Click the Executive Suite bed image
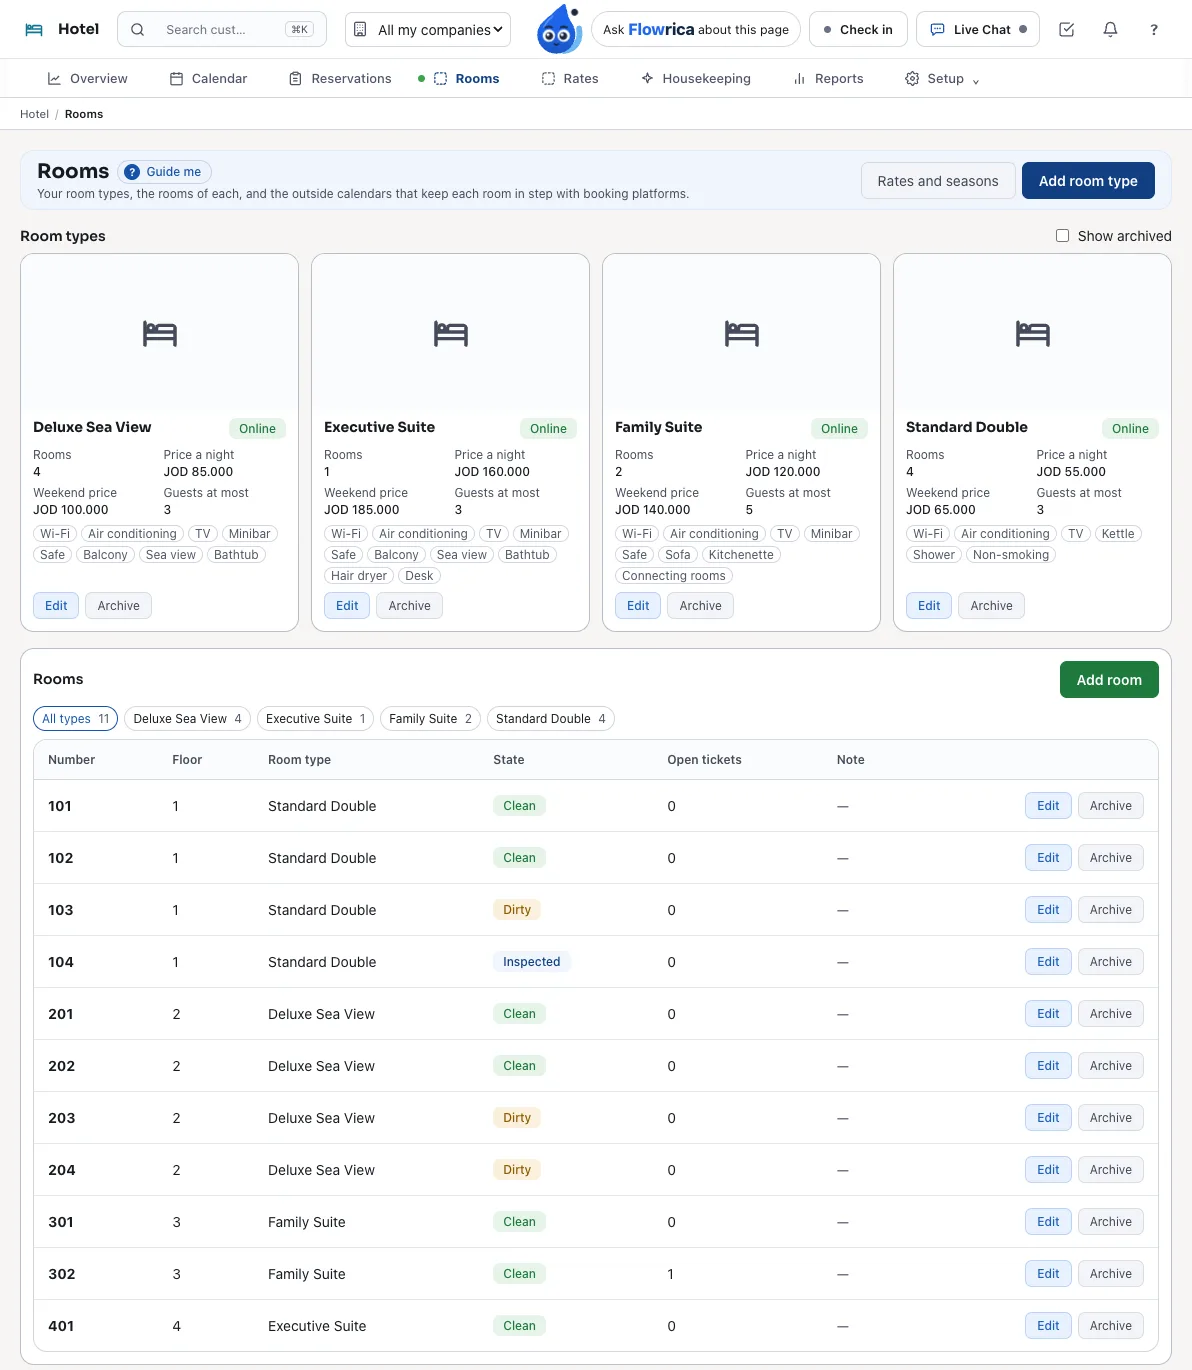1192x1370 pixels. pyautogui.click(x=451, y=333)
